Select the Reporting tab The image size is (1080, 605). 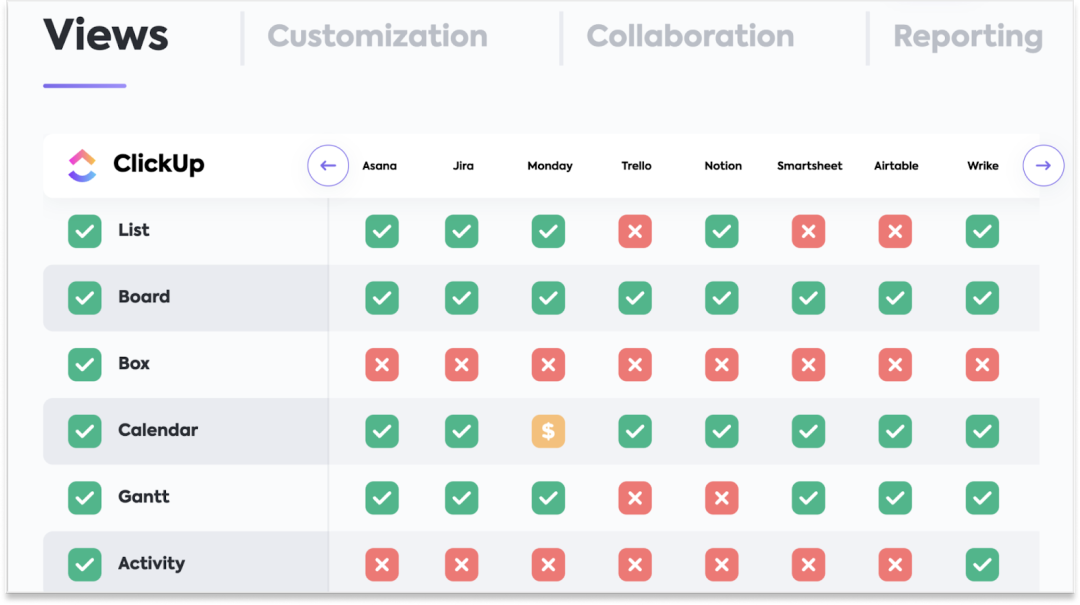click(x=967, y=37)
